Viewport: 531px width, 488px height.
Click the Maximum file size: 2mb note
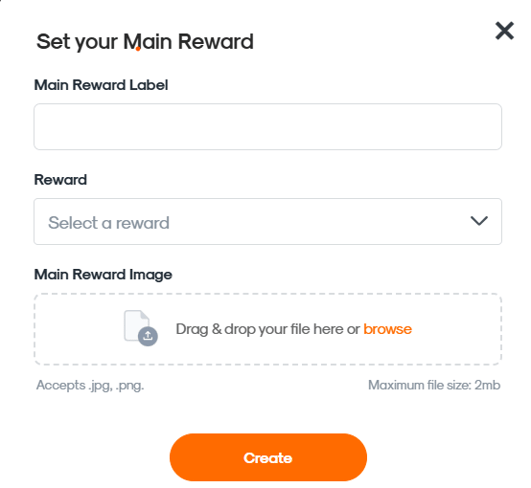[434, 385]
